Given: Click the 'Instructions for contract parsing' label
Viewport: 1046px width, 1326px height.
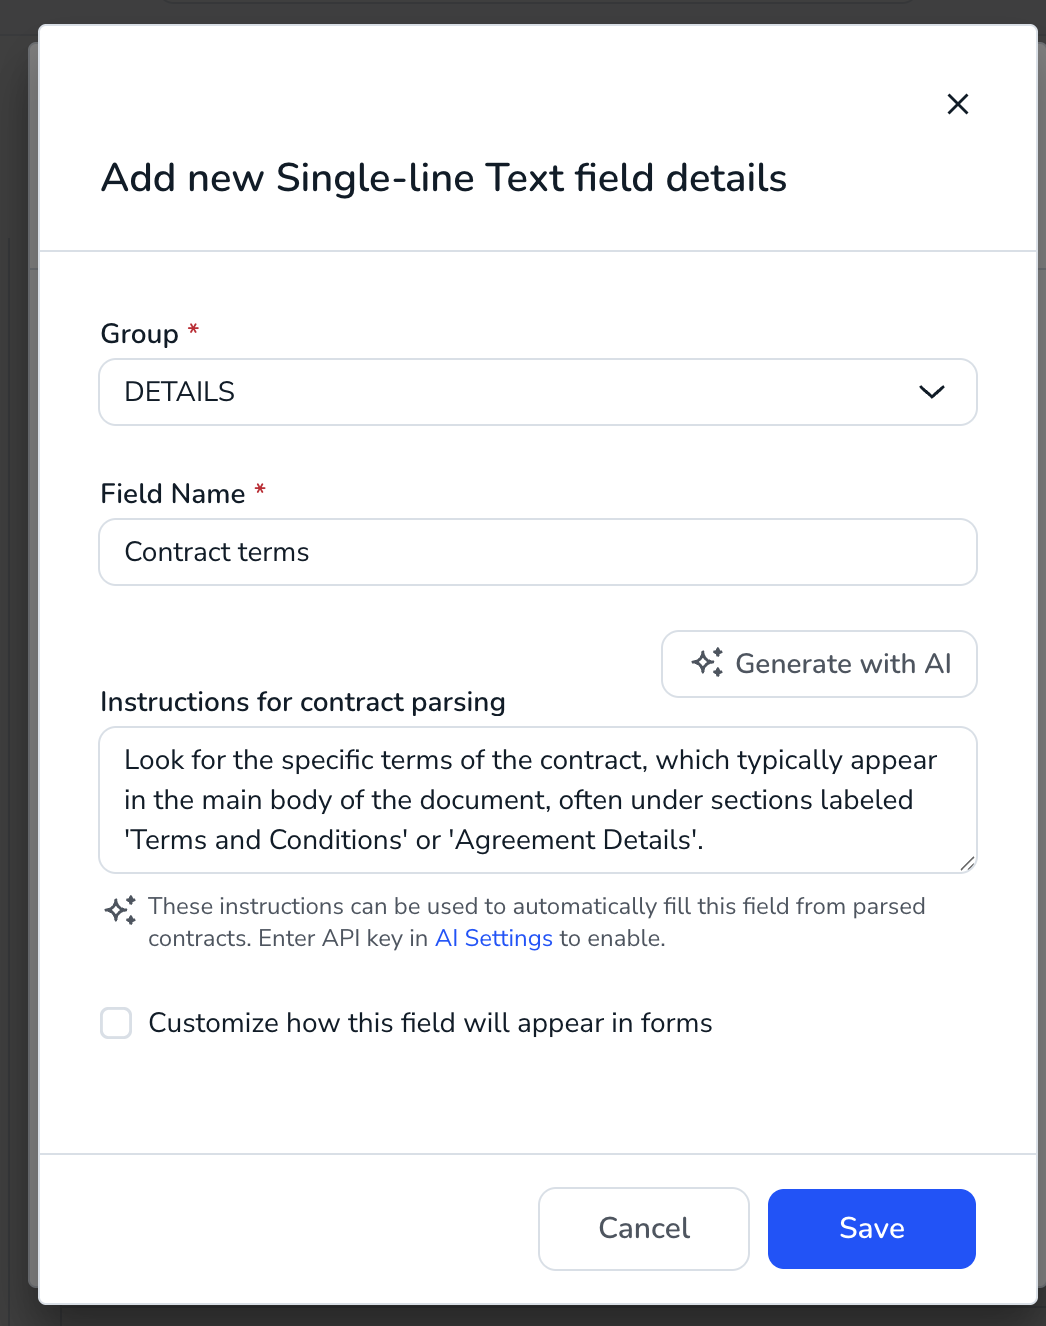Looking at the screenshot, I should [x=303, y=702].
